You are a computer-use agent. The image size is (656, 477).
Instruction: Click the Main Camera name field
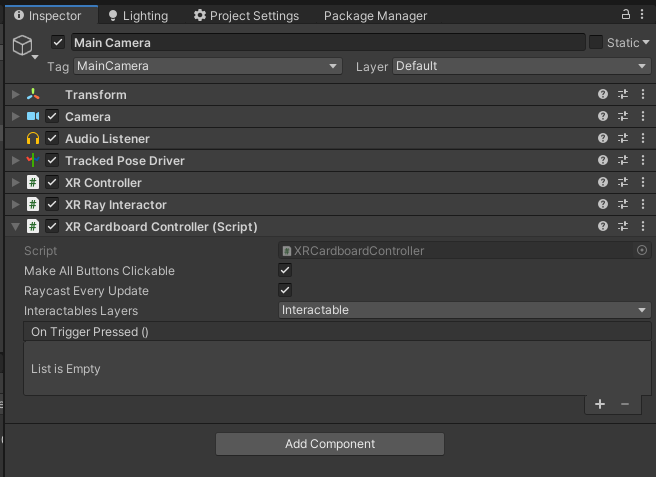coord(328,42)
